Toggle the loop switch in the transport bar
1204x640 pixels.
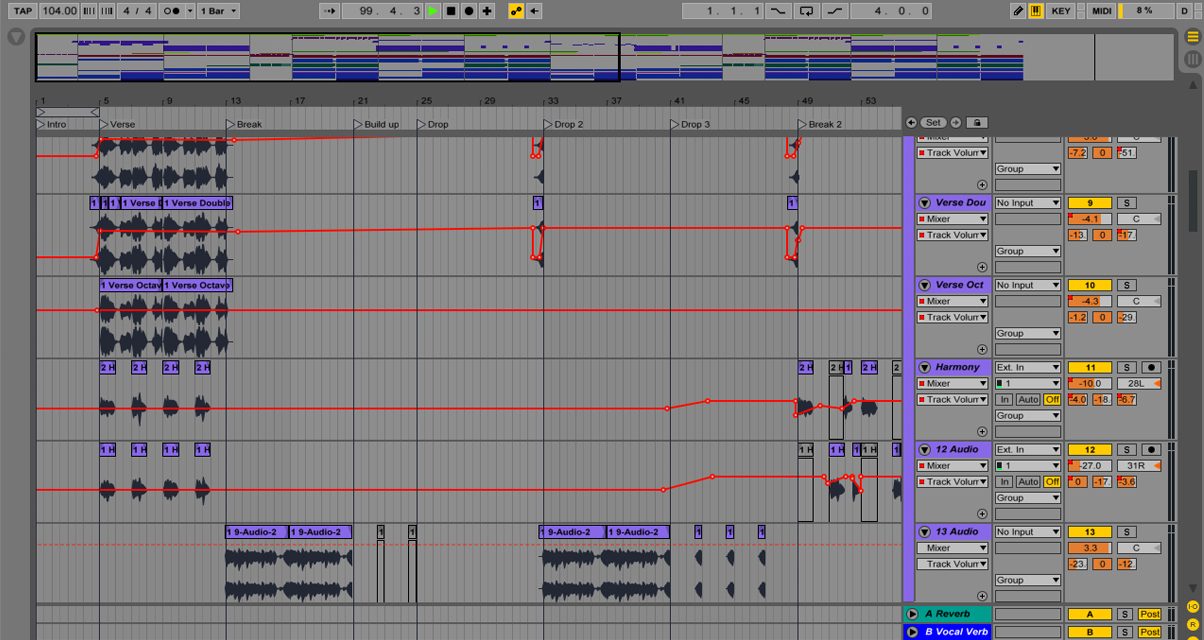coord(806,10)
